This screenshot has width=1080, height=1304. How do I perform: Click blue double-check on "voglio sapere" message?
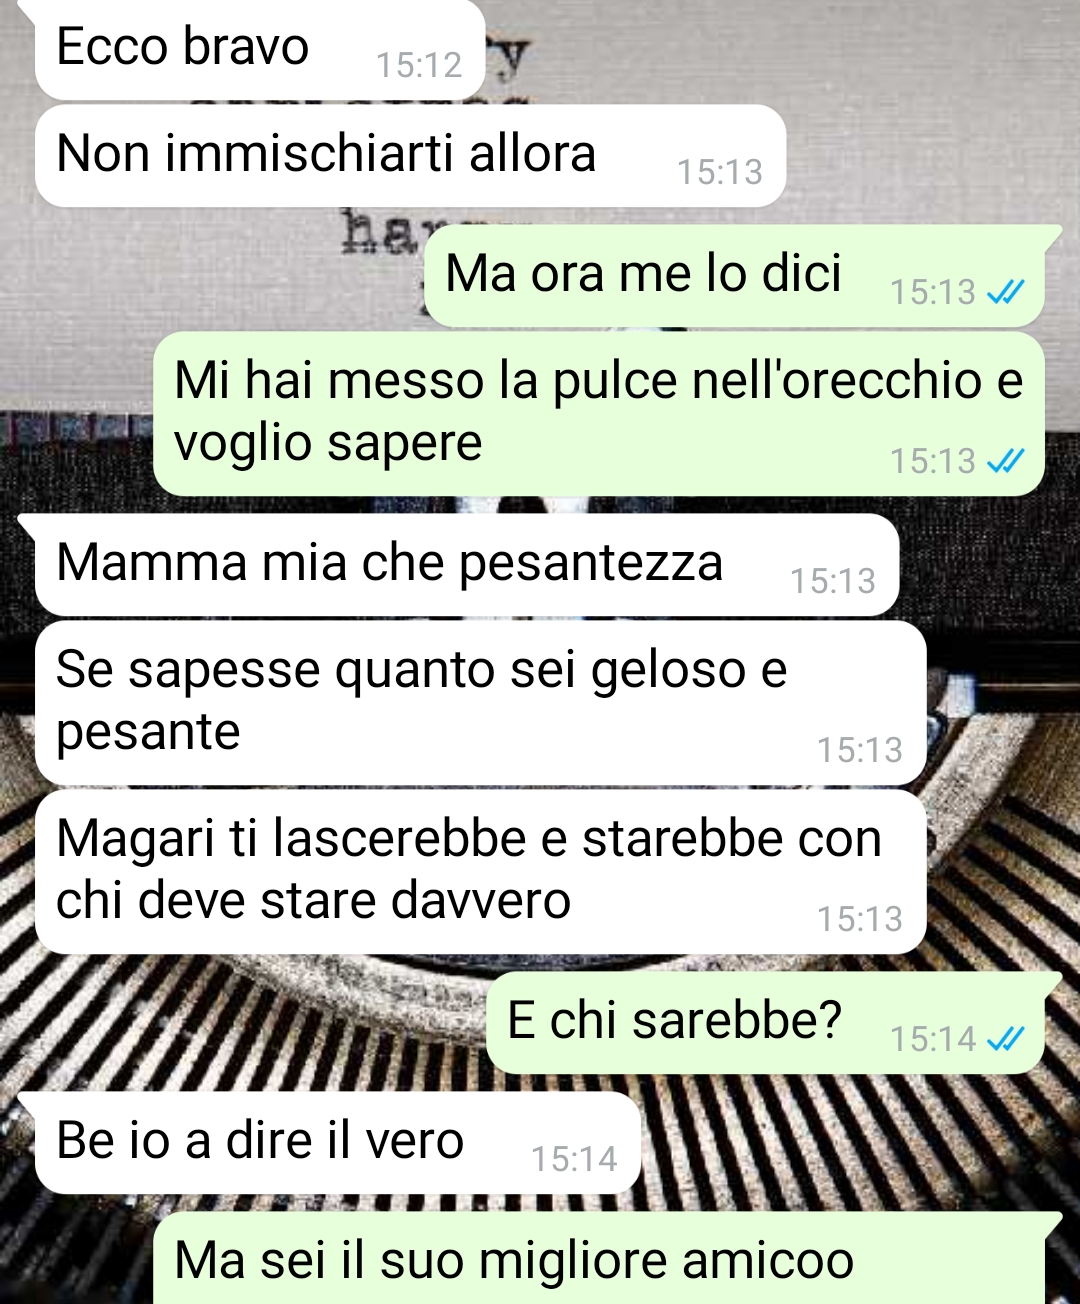click(1005, 461)
